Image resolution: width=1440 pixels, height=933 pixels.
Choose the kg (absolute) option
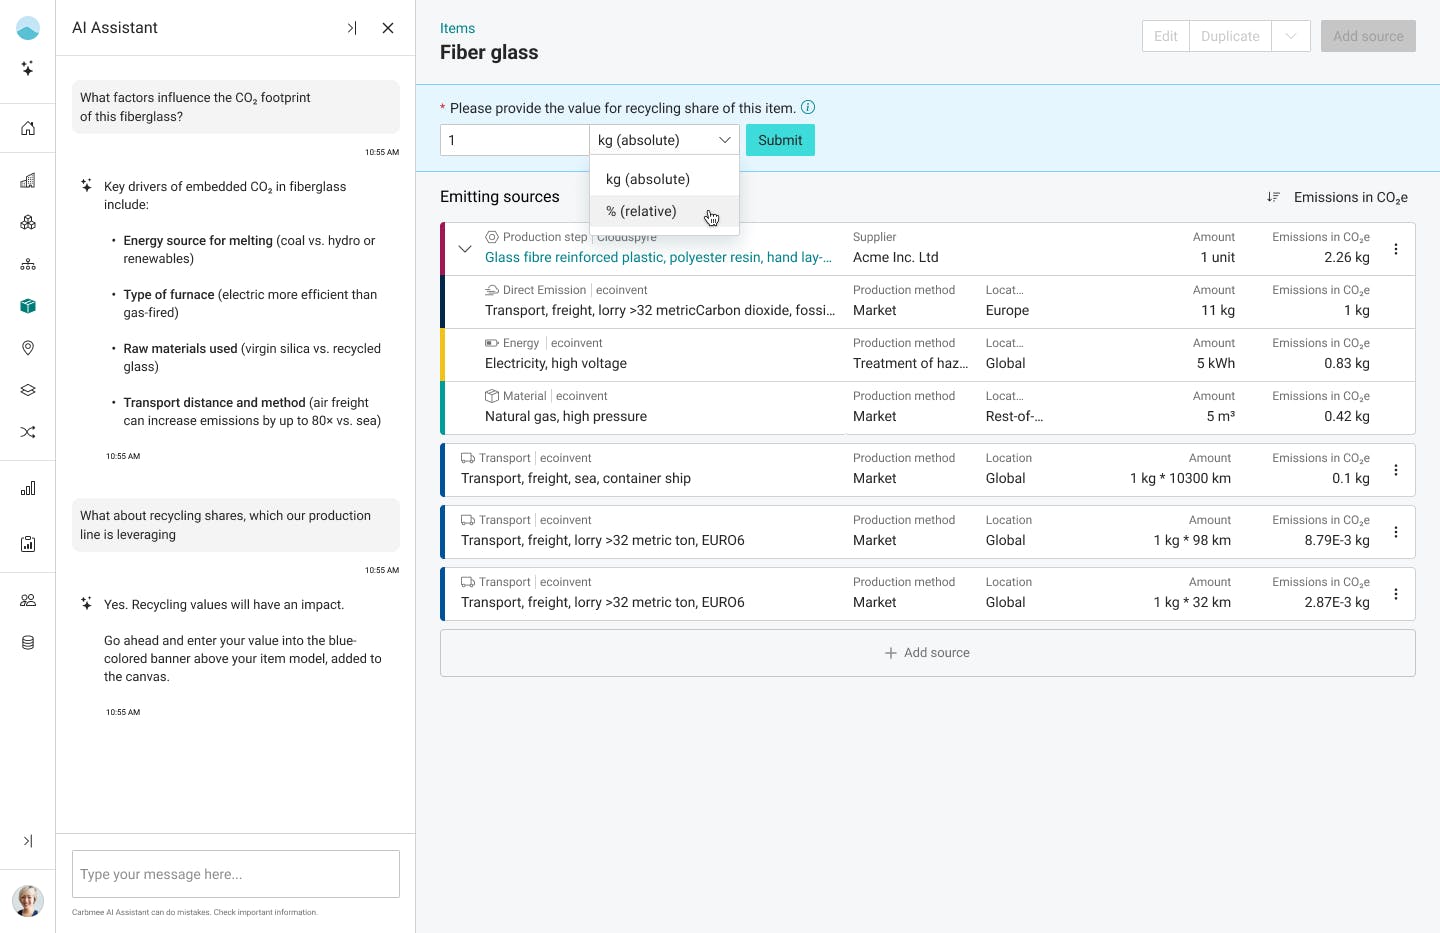[648, 180]
